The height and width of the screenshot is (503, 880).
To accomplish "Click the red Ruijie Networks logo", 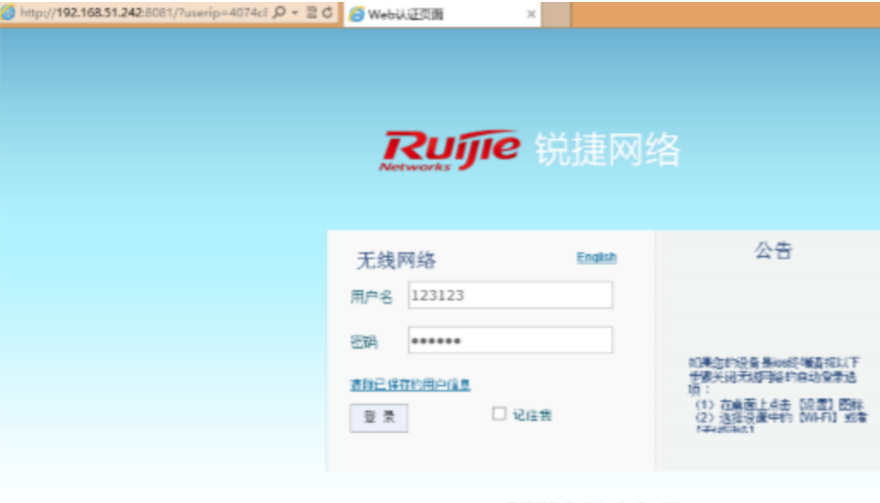I will (x=450, y=150).
